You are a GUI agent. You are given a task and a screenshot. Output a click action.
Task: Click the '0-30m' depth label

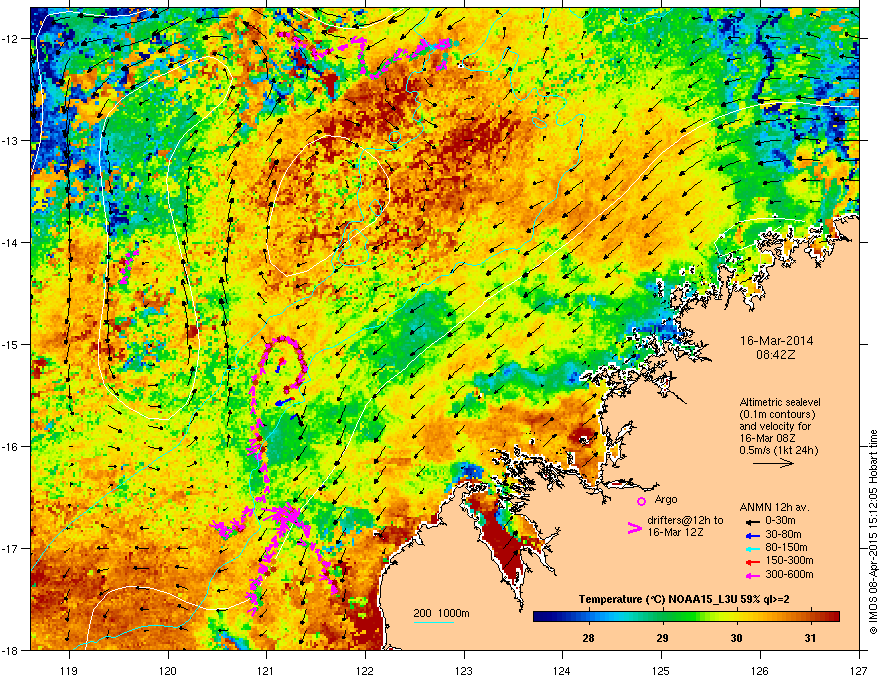point(780,521)
